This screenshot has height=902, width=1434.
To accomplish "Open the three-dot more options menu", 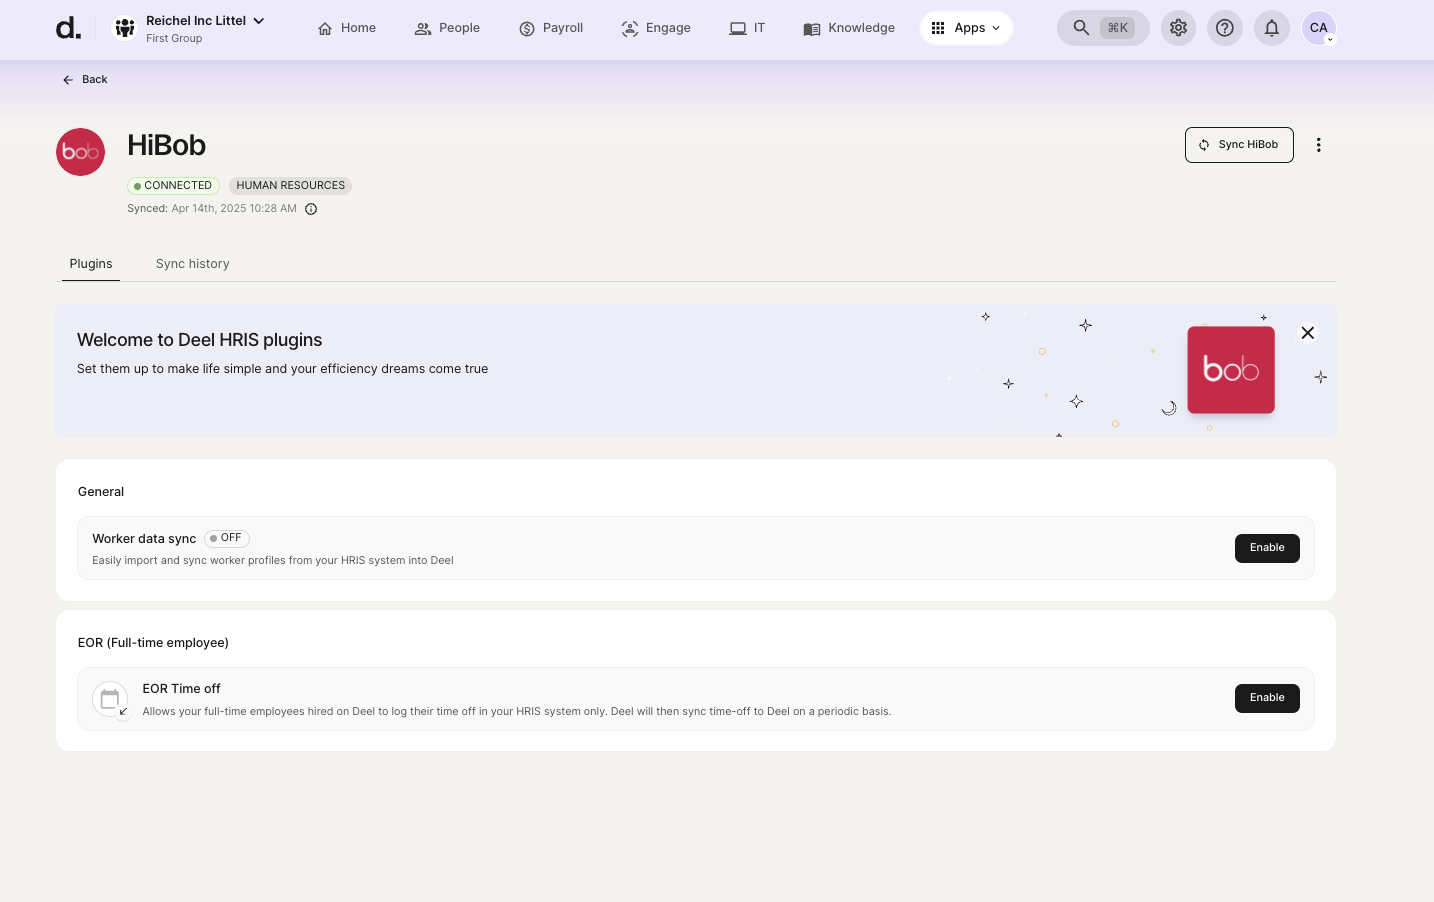I will (x=1319, y=145).
